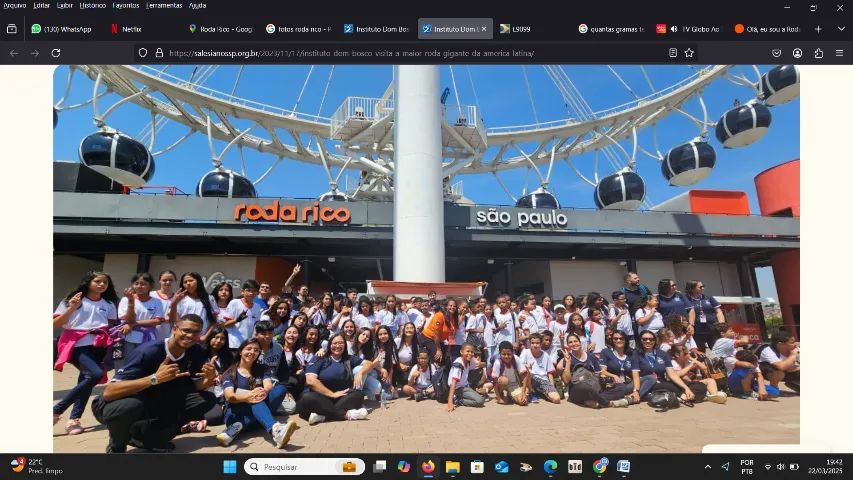The image size is (853, 480).
Task: Switch to the first Instituto Dom Bosco tab
Action: pyautogui.click(x=376, y=29)
